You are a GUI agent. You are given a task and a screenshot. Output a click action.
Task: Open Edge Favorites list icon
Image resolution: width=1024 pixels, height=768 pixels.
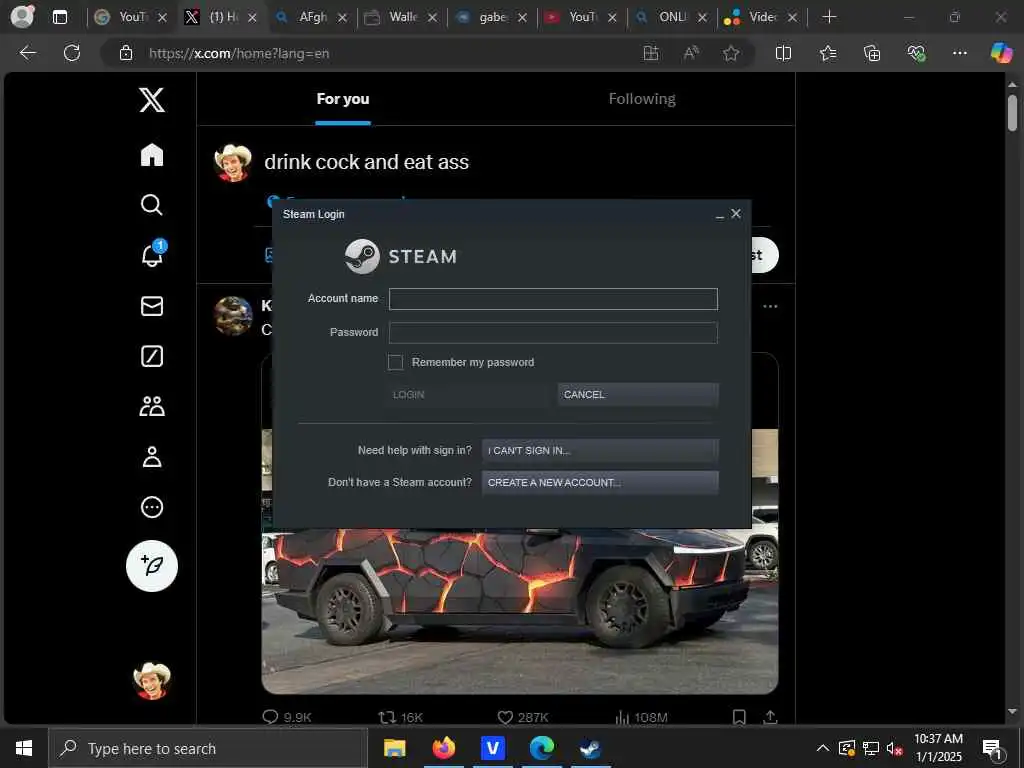coord(827,53)
